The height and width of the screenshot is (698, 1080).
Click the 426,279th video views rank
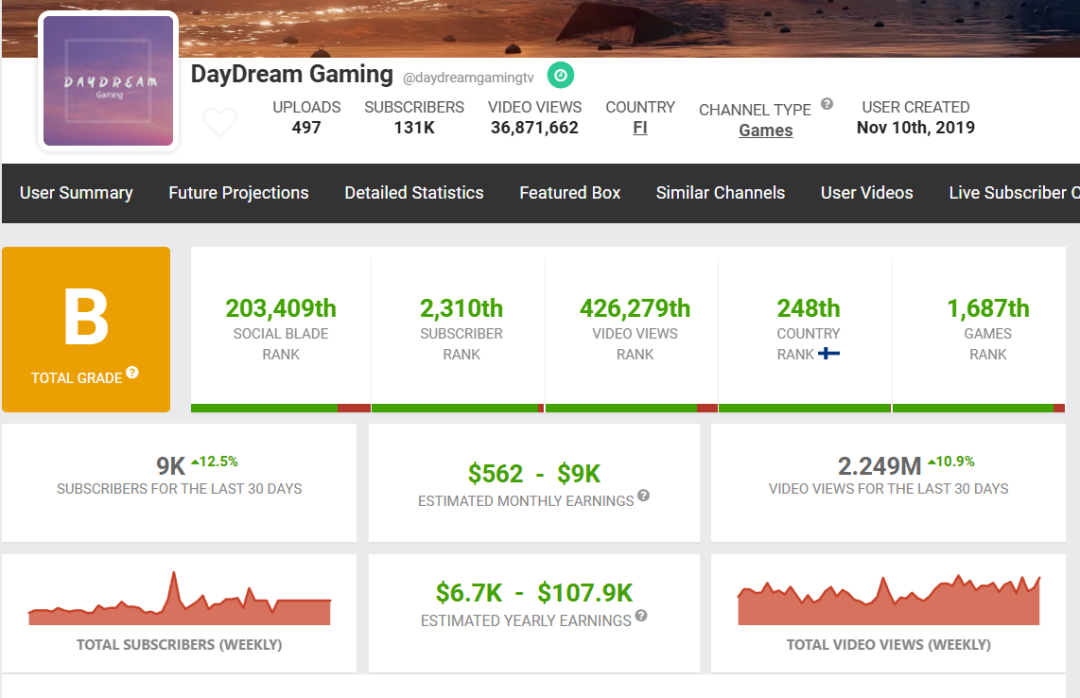pyautogui.click(x=635, y=308)
